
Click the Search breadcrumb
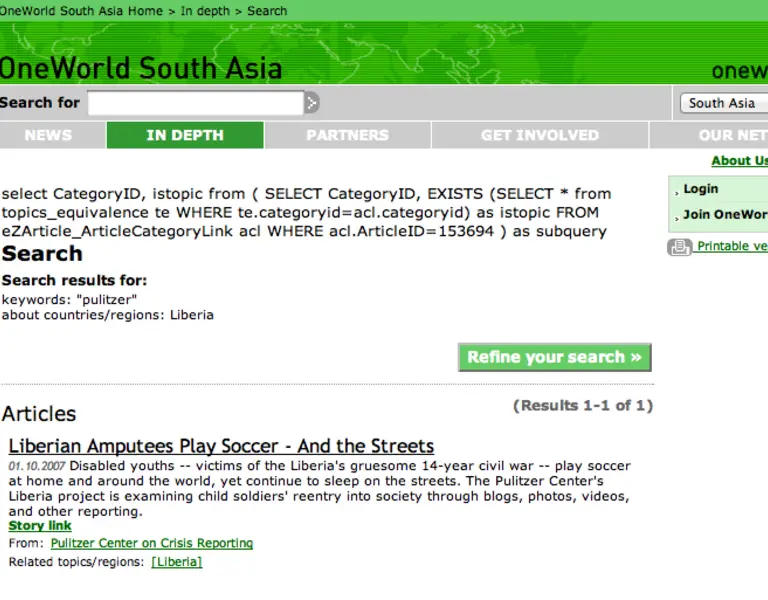point(267,11)
